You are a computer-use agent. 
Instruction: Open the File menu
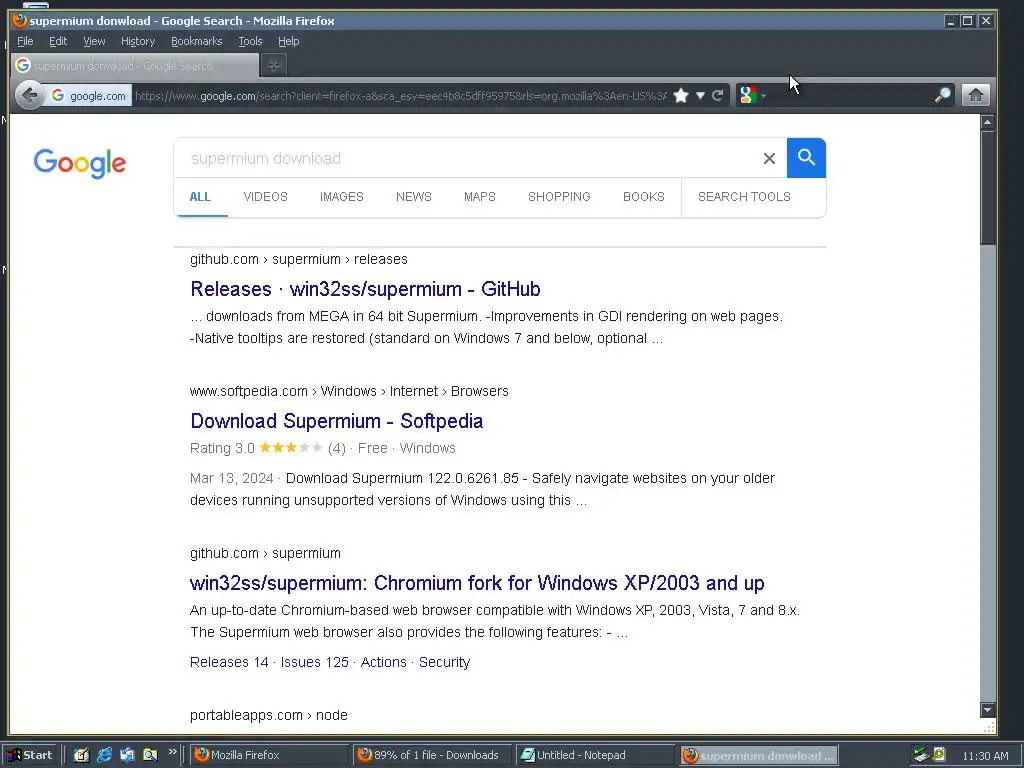(25, 41)
